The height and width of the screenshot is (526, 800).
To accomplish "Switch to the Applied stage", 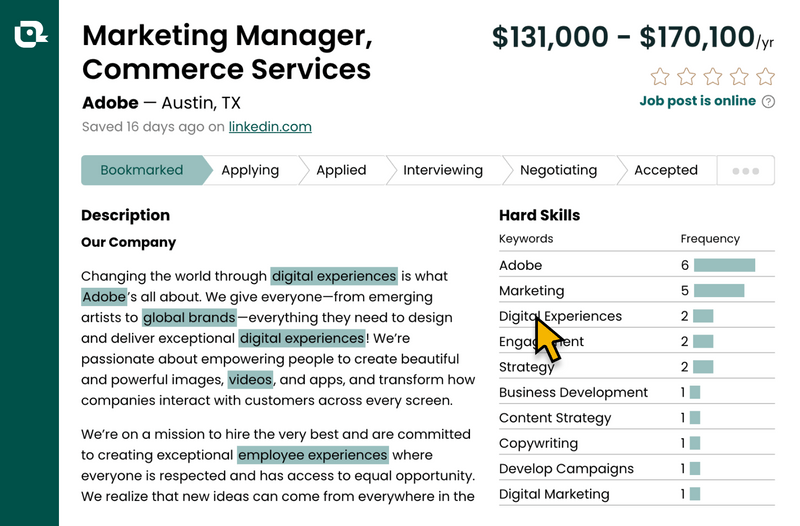I will 341,170.
